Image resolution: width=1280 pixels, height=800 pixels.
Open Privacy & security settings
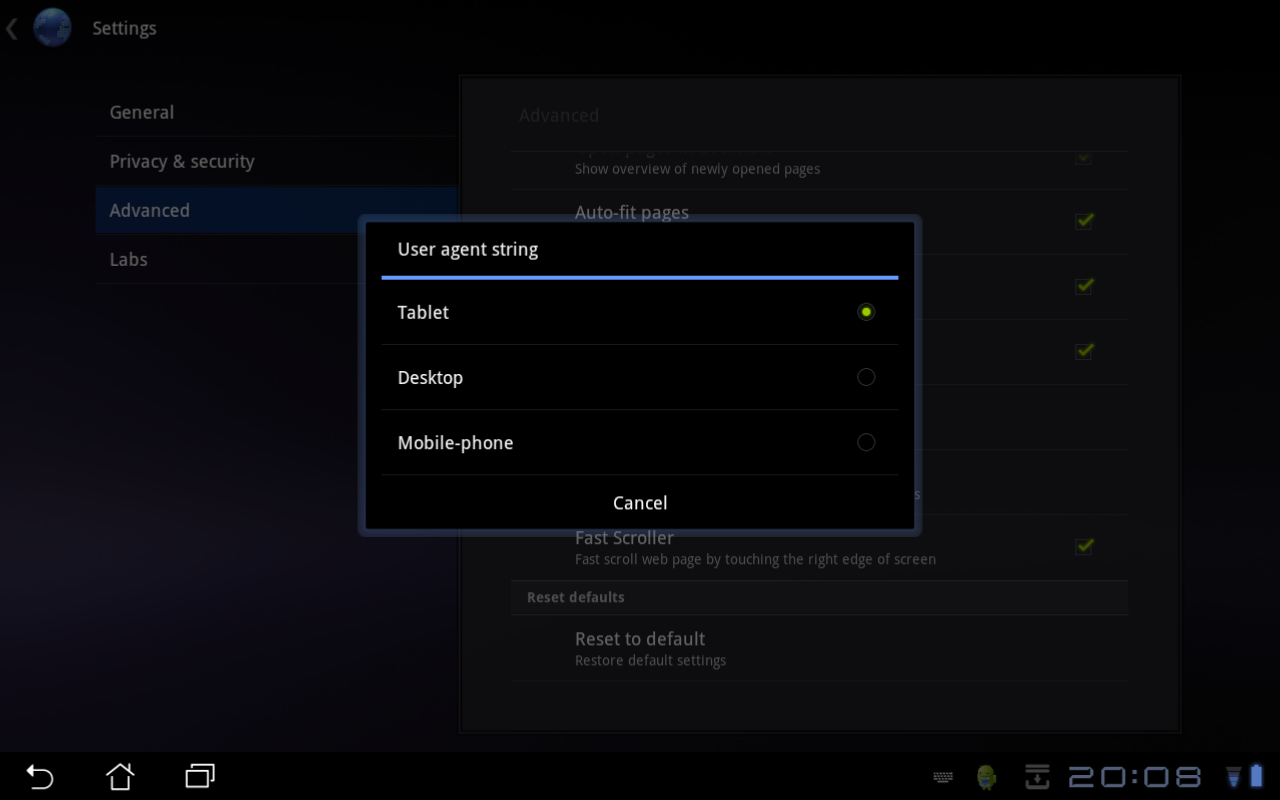click(182, 161)
